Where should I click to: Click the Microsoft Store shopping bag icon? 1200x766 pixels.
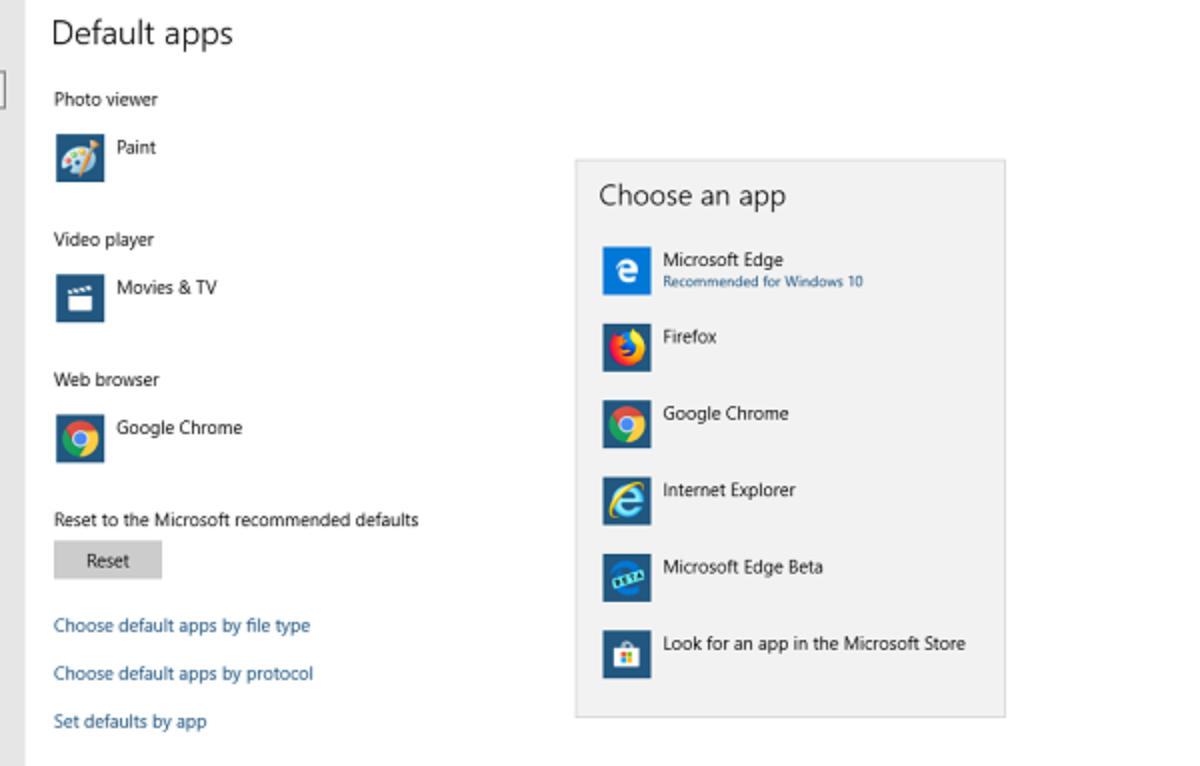point(627,654)
